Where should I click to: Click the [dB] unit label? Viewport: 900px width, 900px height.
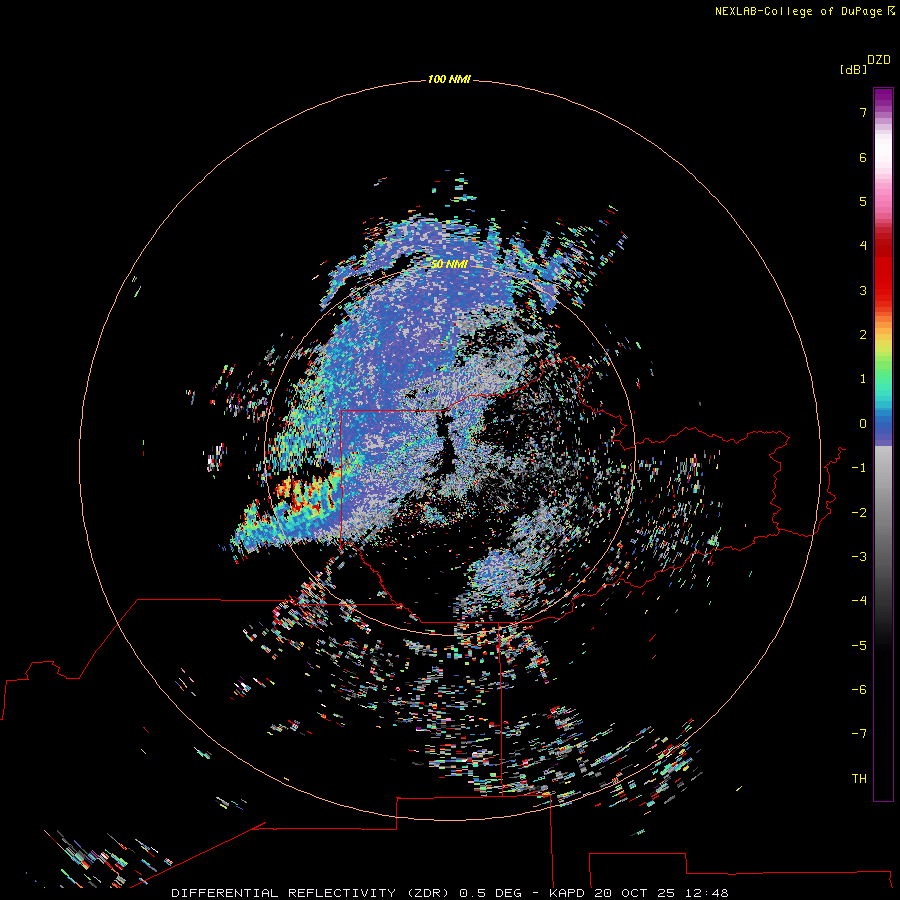tap(853, 70)
